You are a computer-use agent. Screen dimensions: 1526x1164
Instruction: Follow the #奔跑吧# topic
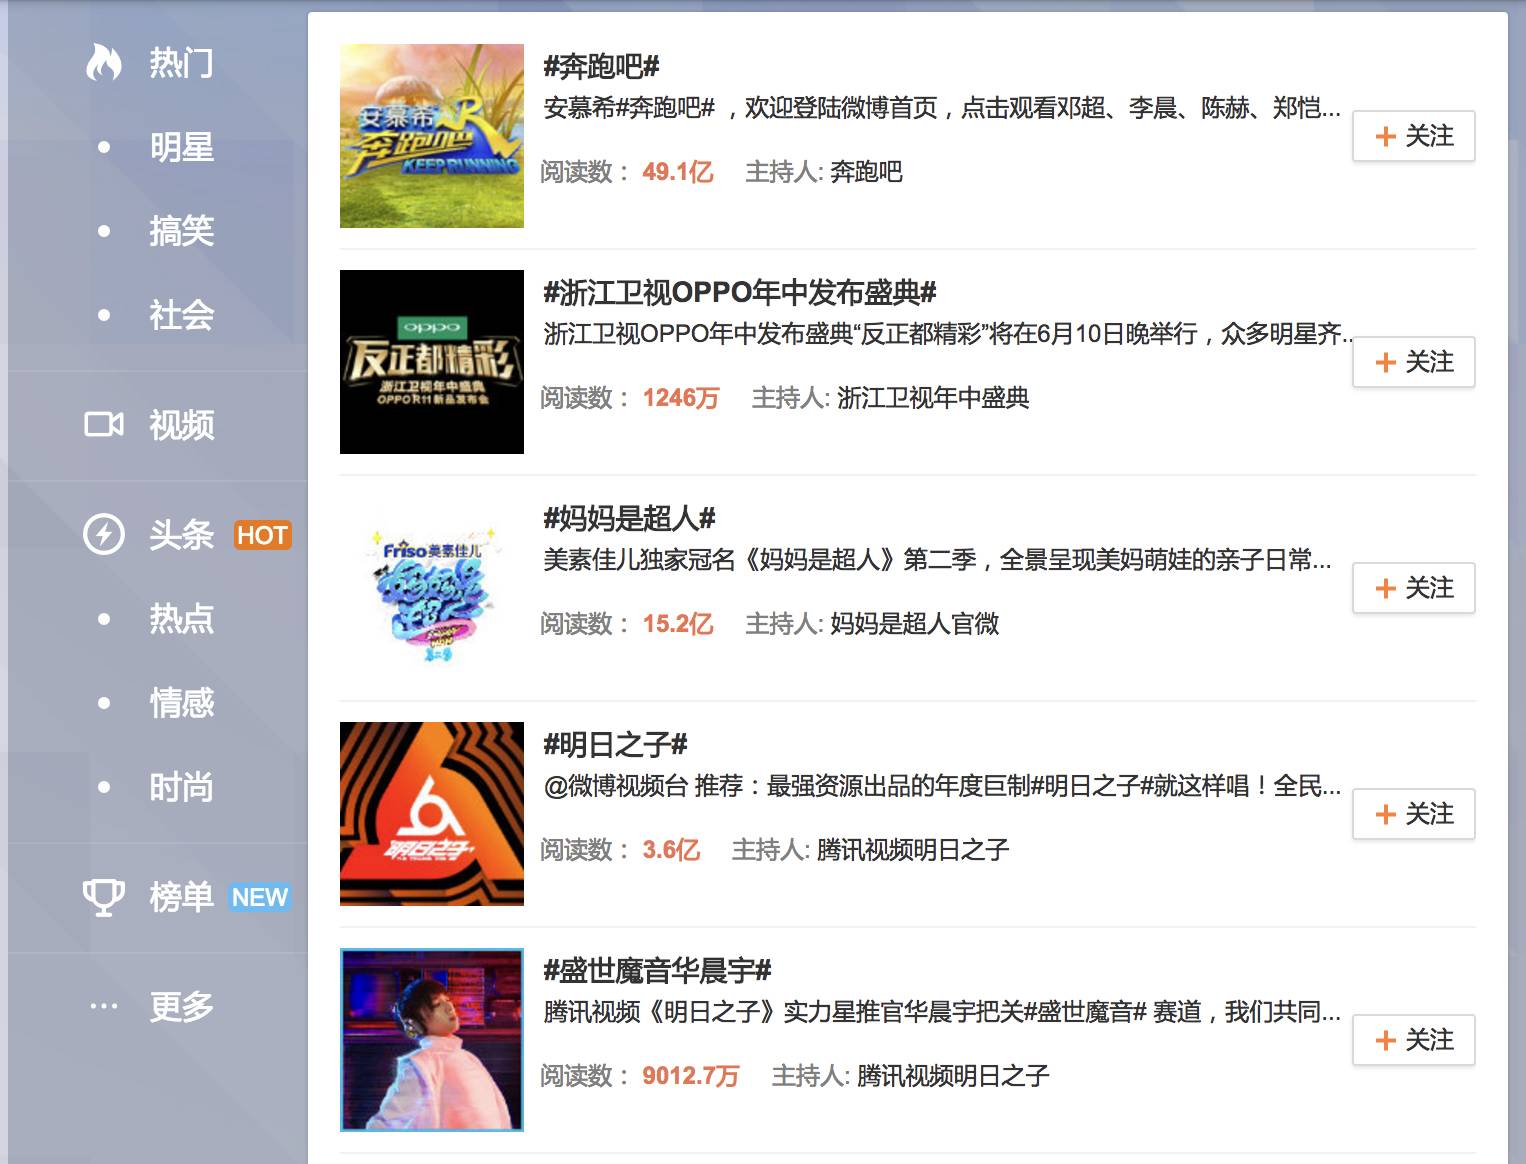click(1413, 136)
